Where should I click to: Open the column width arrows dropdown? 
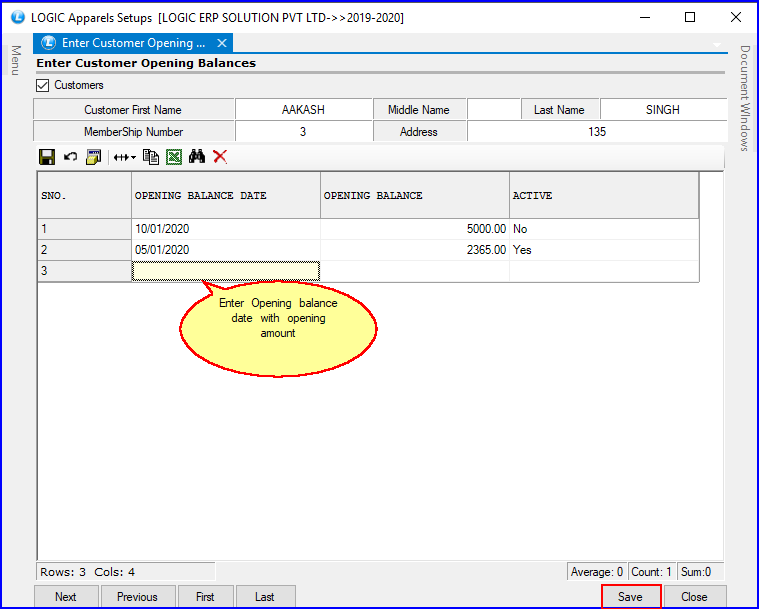tap(124, 157)
